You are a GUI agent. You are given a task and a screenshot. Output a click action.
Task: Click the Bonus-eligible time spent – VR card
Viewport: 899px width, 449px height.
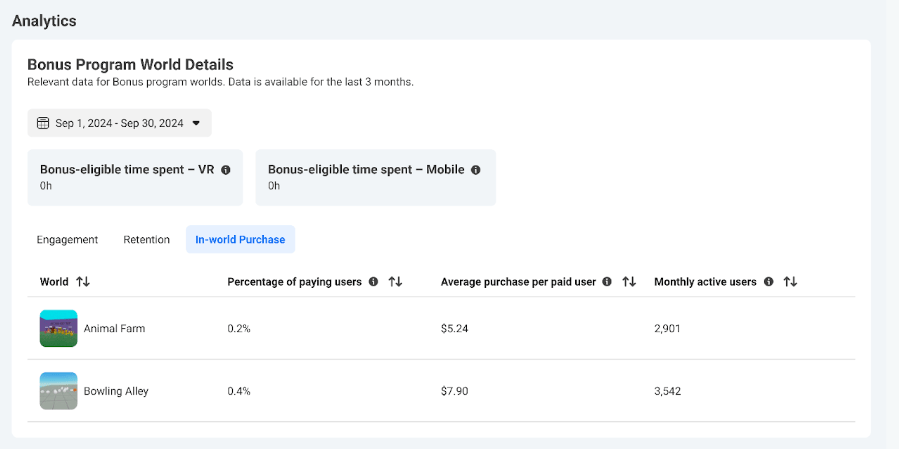pyautogui.click(x=135, y=178)
